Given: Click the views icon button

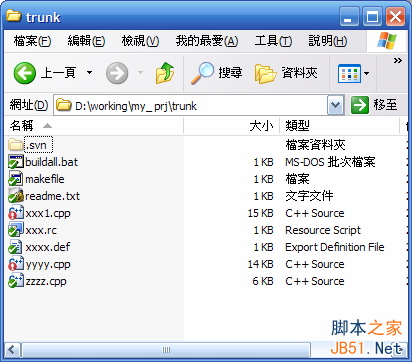Looking at the screenshot, I should (349, 73).
